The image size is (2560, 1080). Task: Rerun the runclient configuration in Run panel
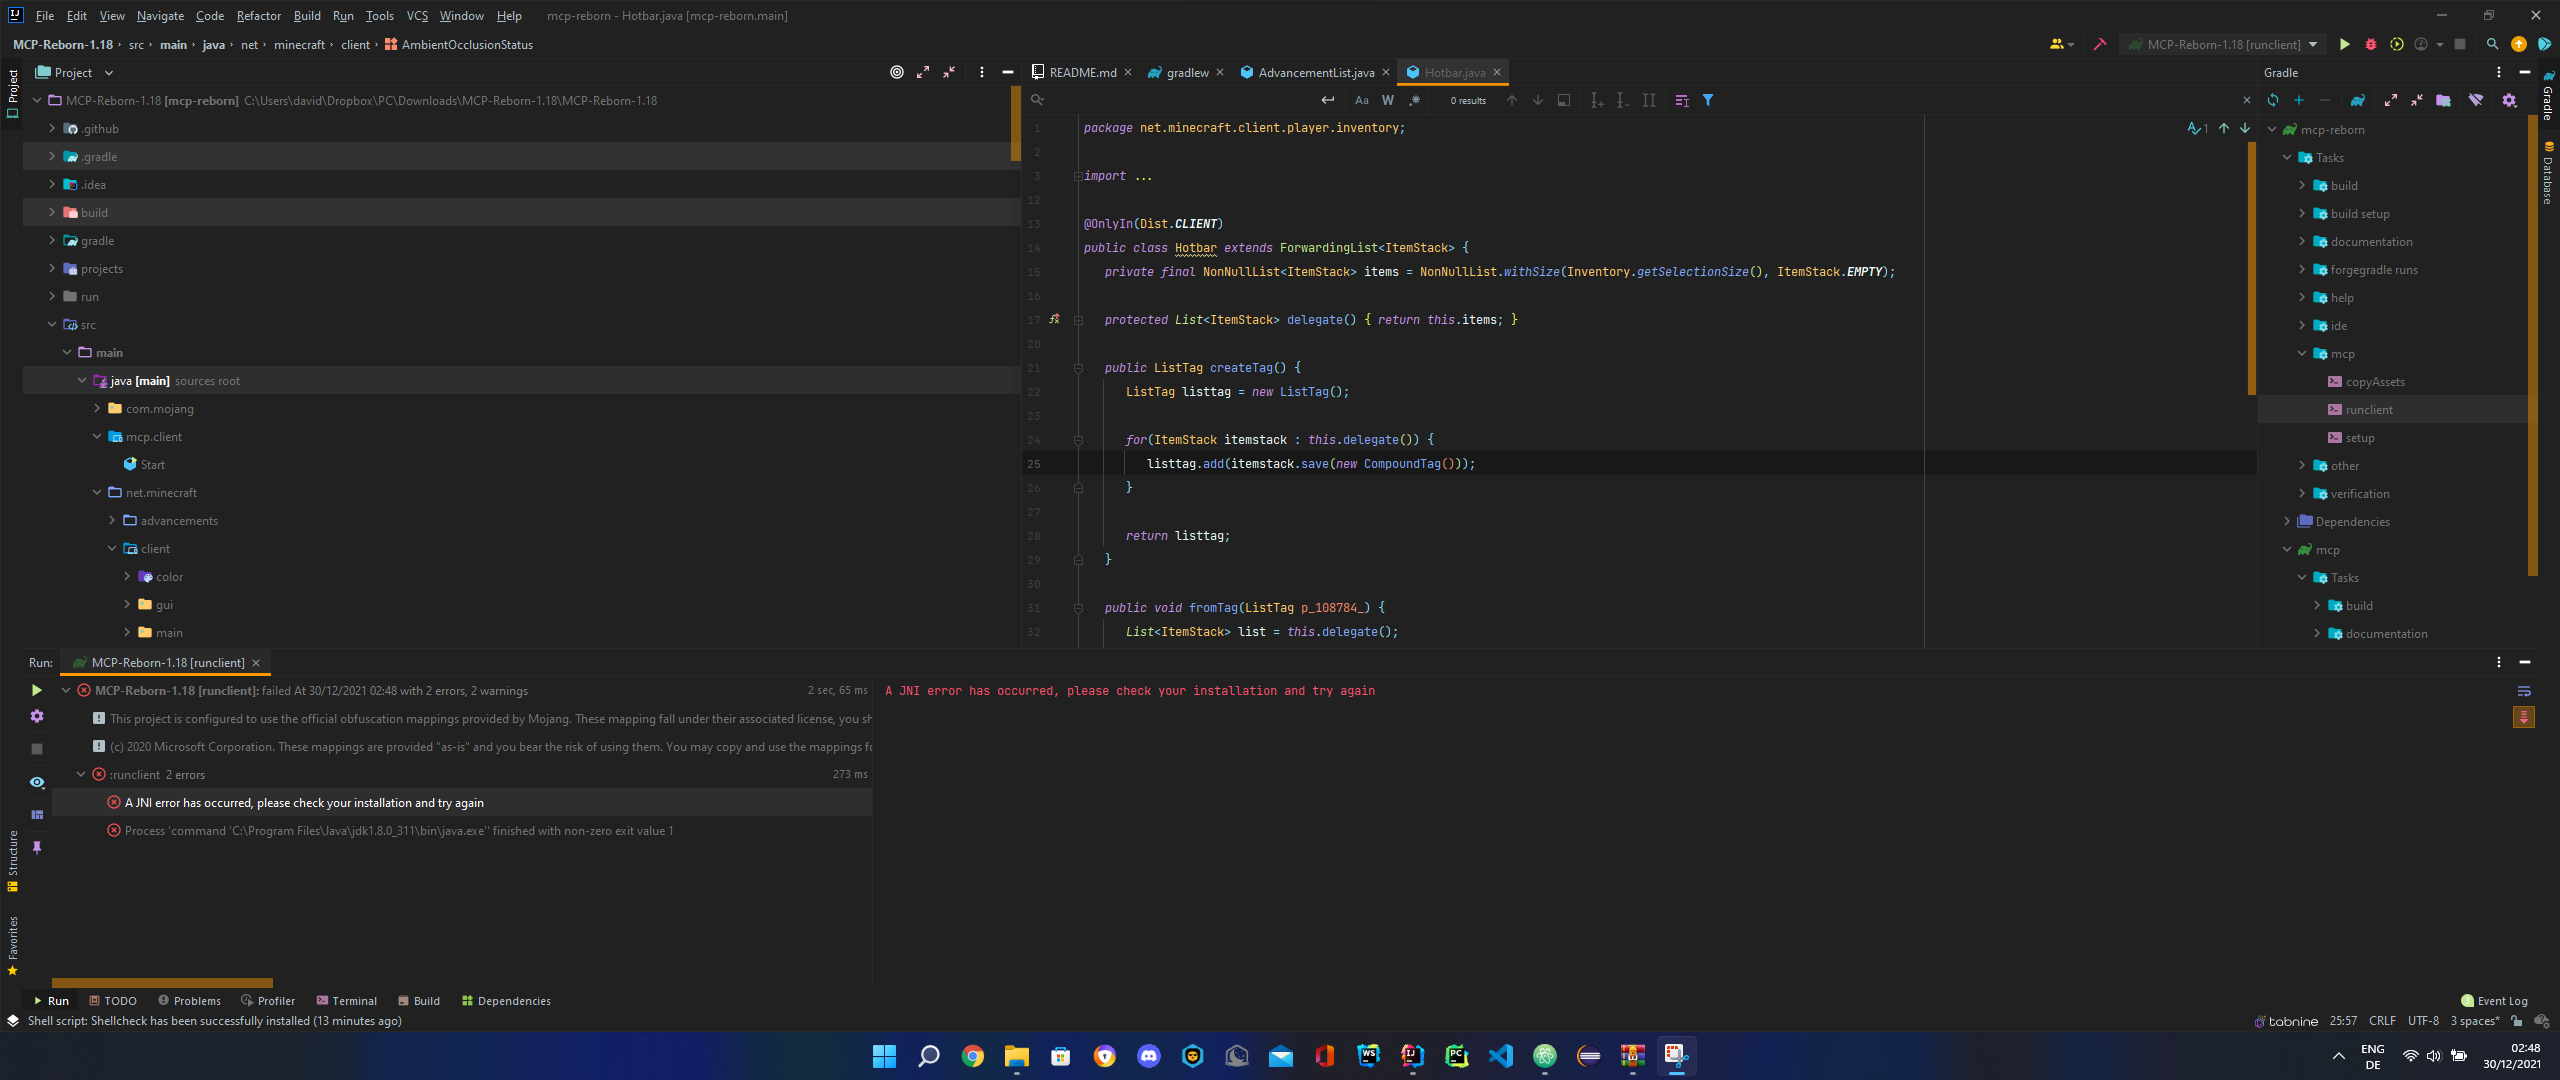(x=37, y=690)
